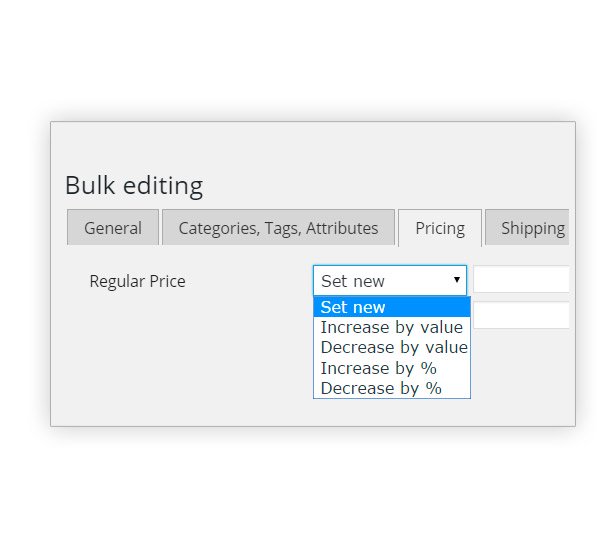Click the Regular Price label text
The height and width of the screenshot is (537, 600).
click(x=137, y=281)
